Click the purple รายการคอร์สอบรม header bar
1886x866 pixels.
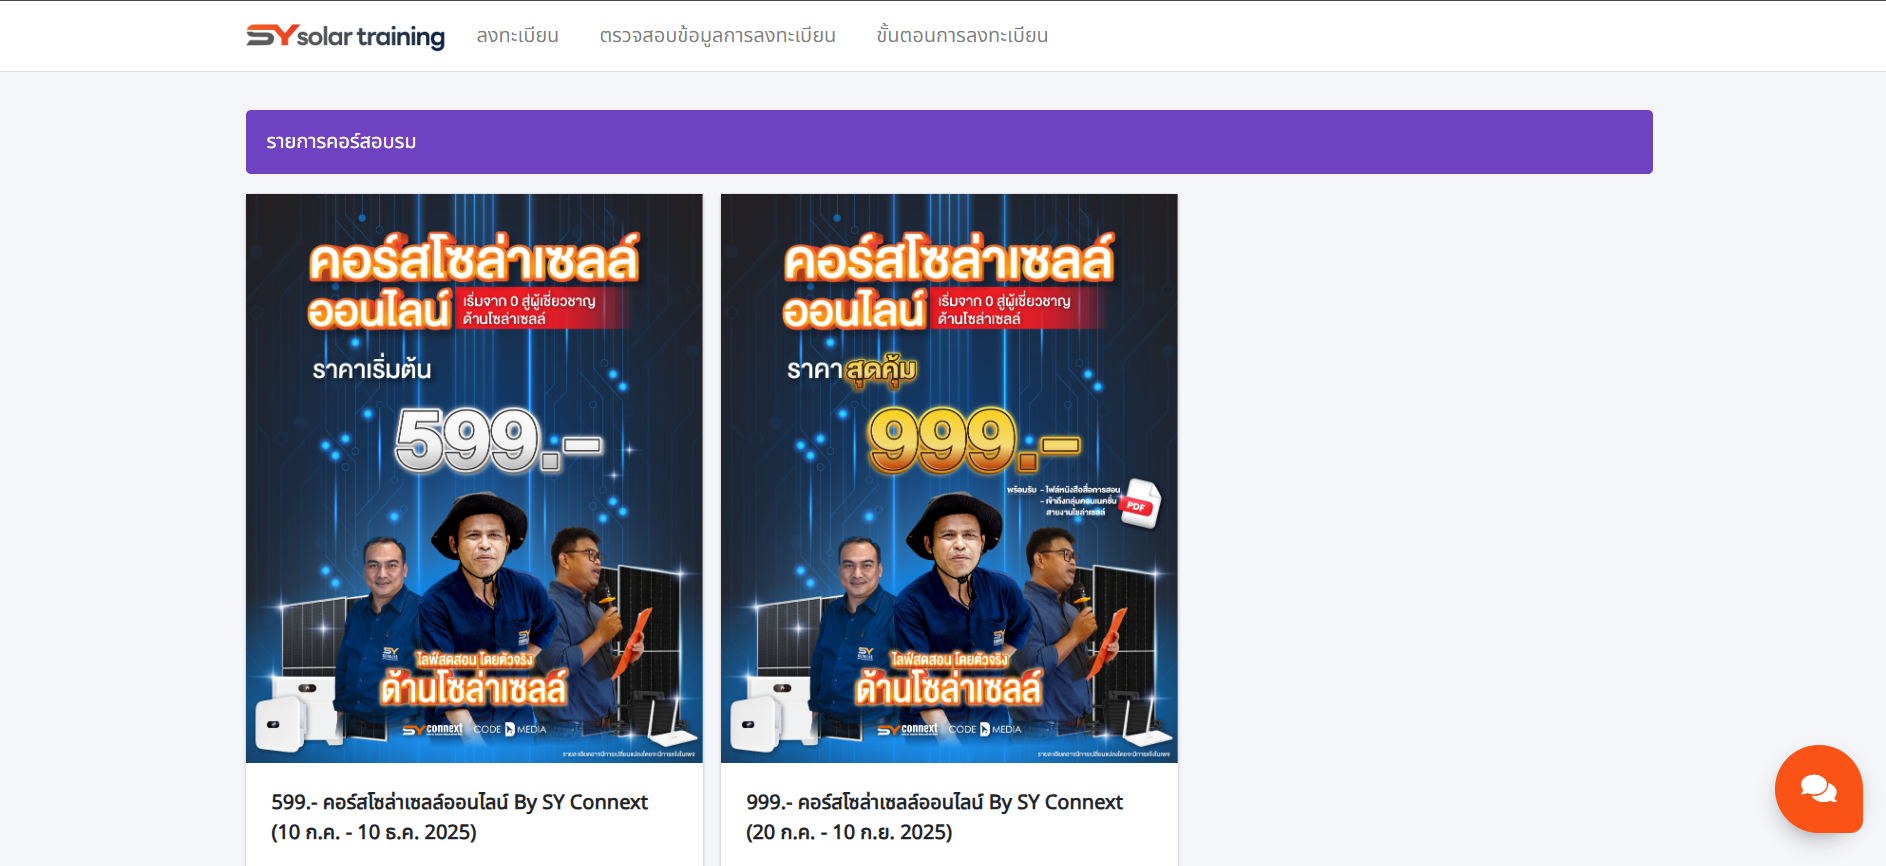(x=948, y=142)
